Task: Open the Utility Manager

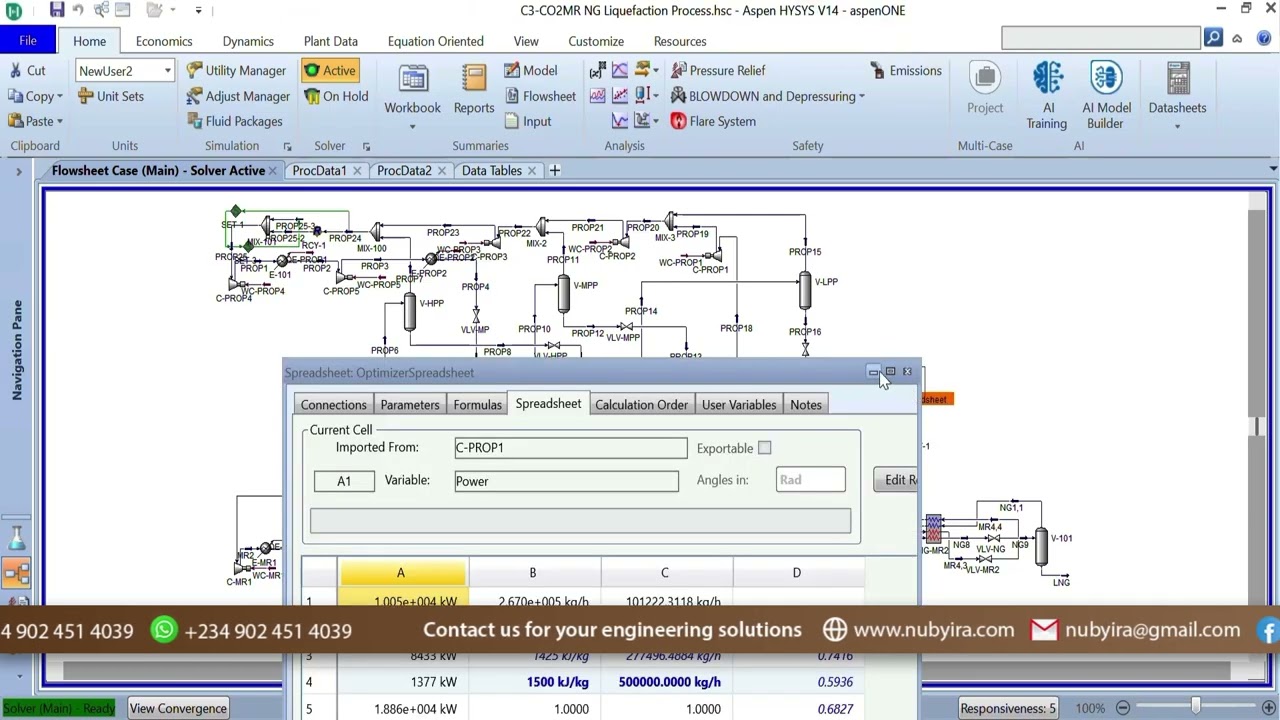Action: pyautogui.click(x=236, y=70)
